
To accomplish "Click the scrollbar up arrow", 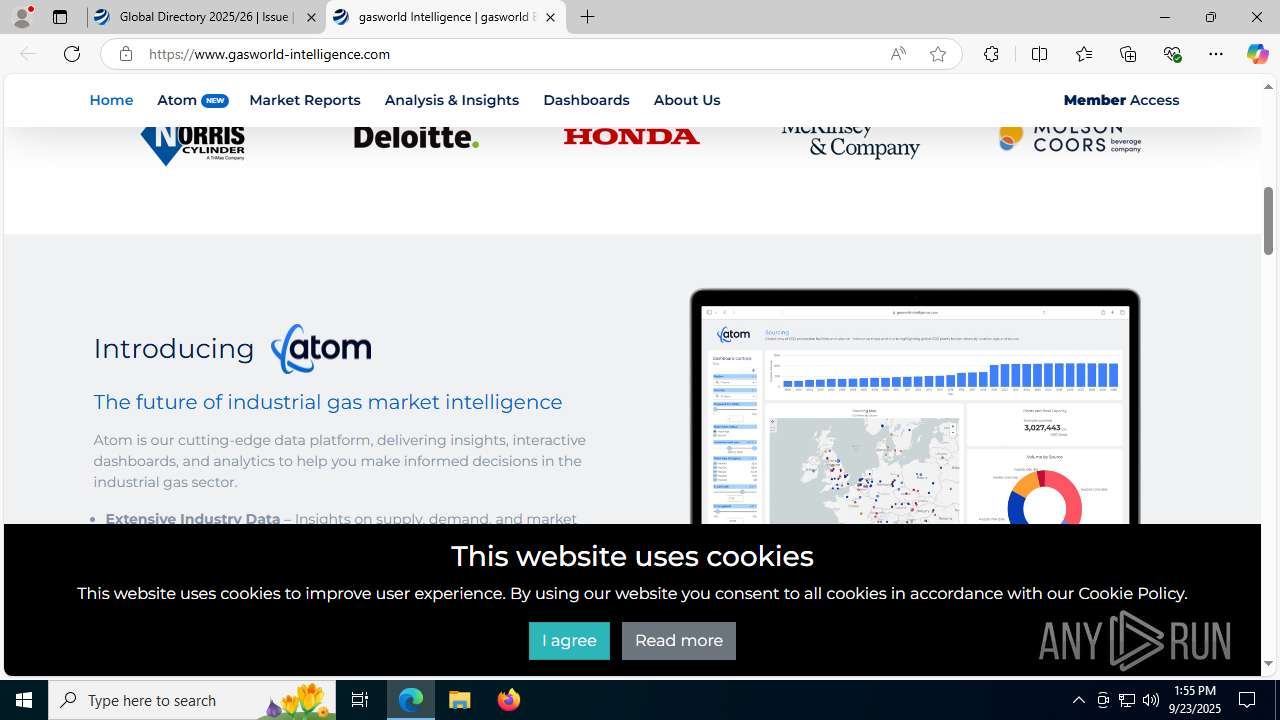I will coord(1268,87).
